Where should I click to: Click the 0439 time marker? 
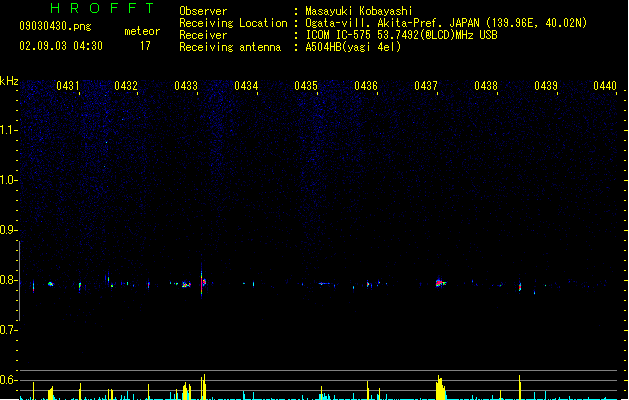[x=546, y=86]
